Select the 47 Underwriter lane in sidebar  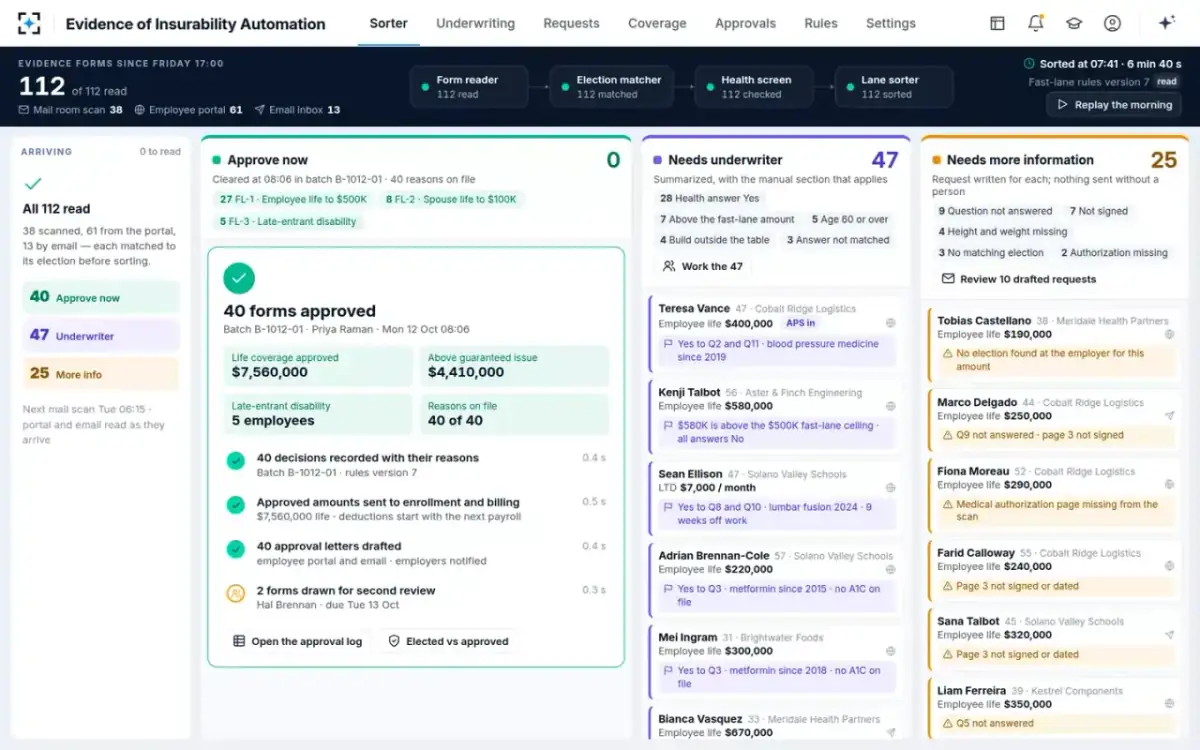(101, 335)
